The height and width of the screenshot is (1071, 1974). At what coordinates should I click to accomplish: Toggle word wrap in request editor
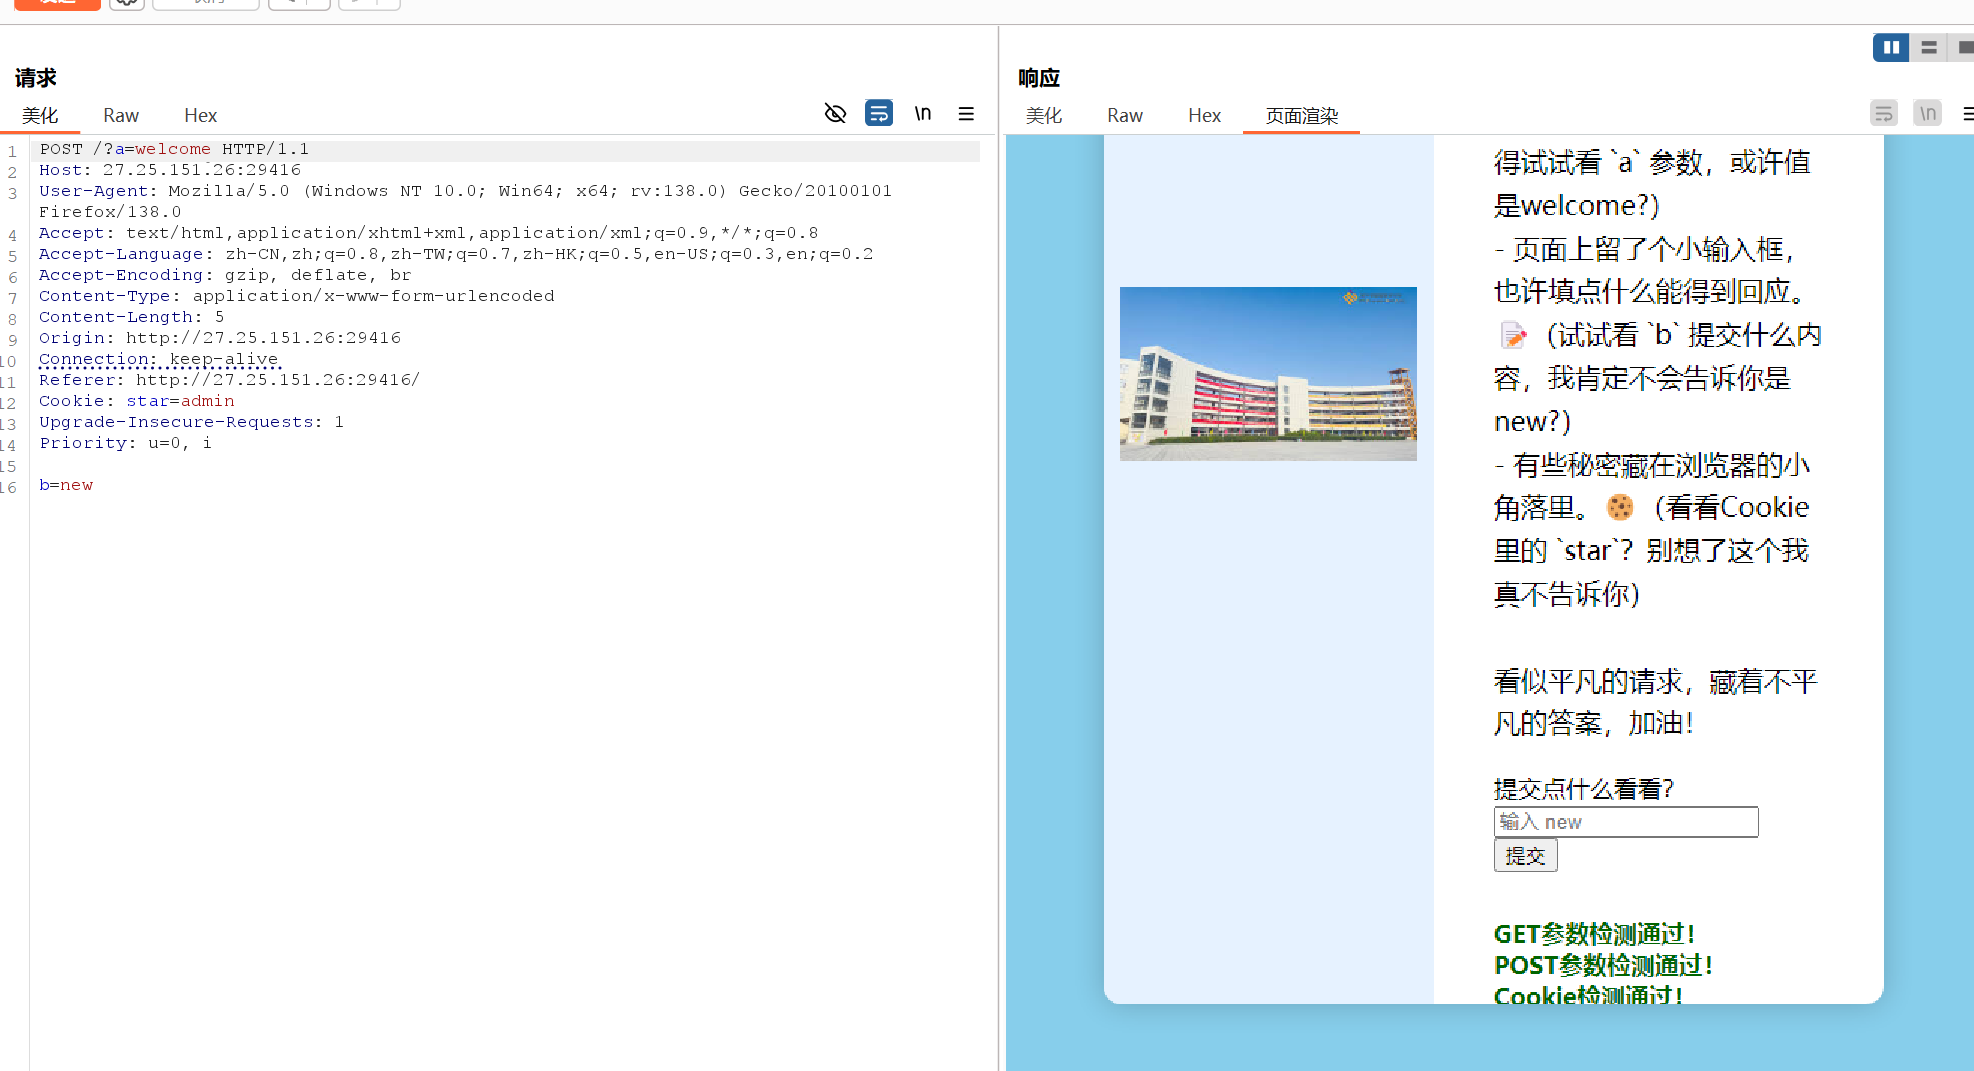878,114
